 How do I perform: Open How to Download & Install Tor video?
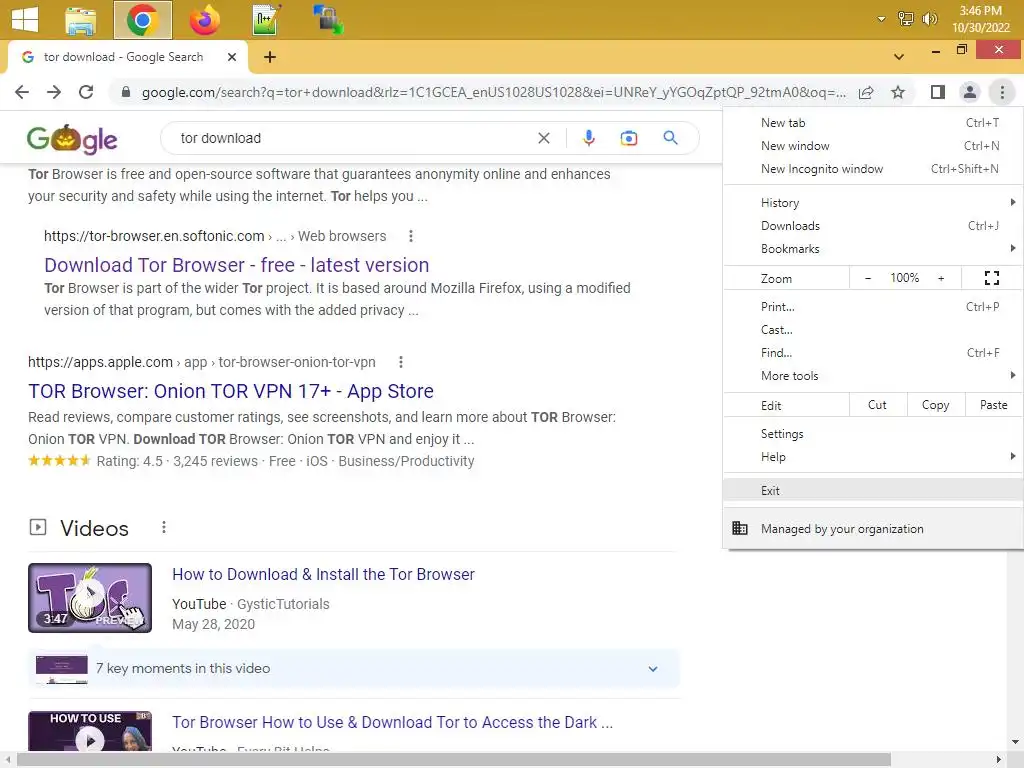point(323,574)
